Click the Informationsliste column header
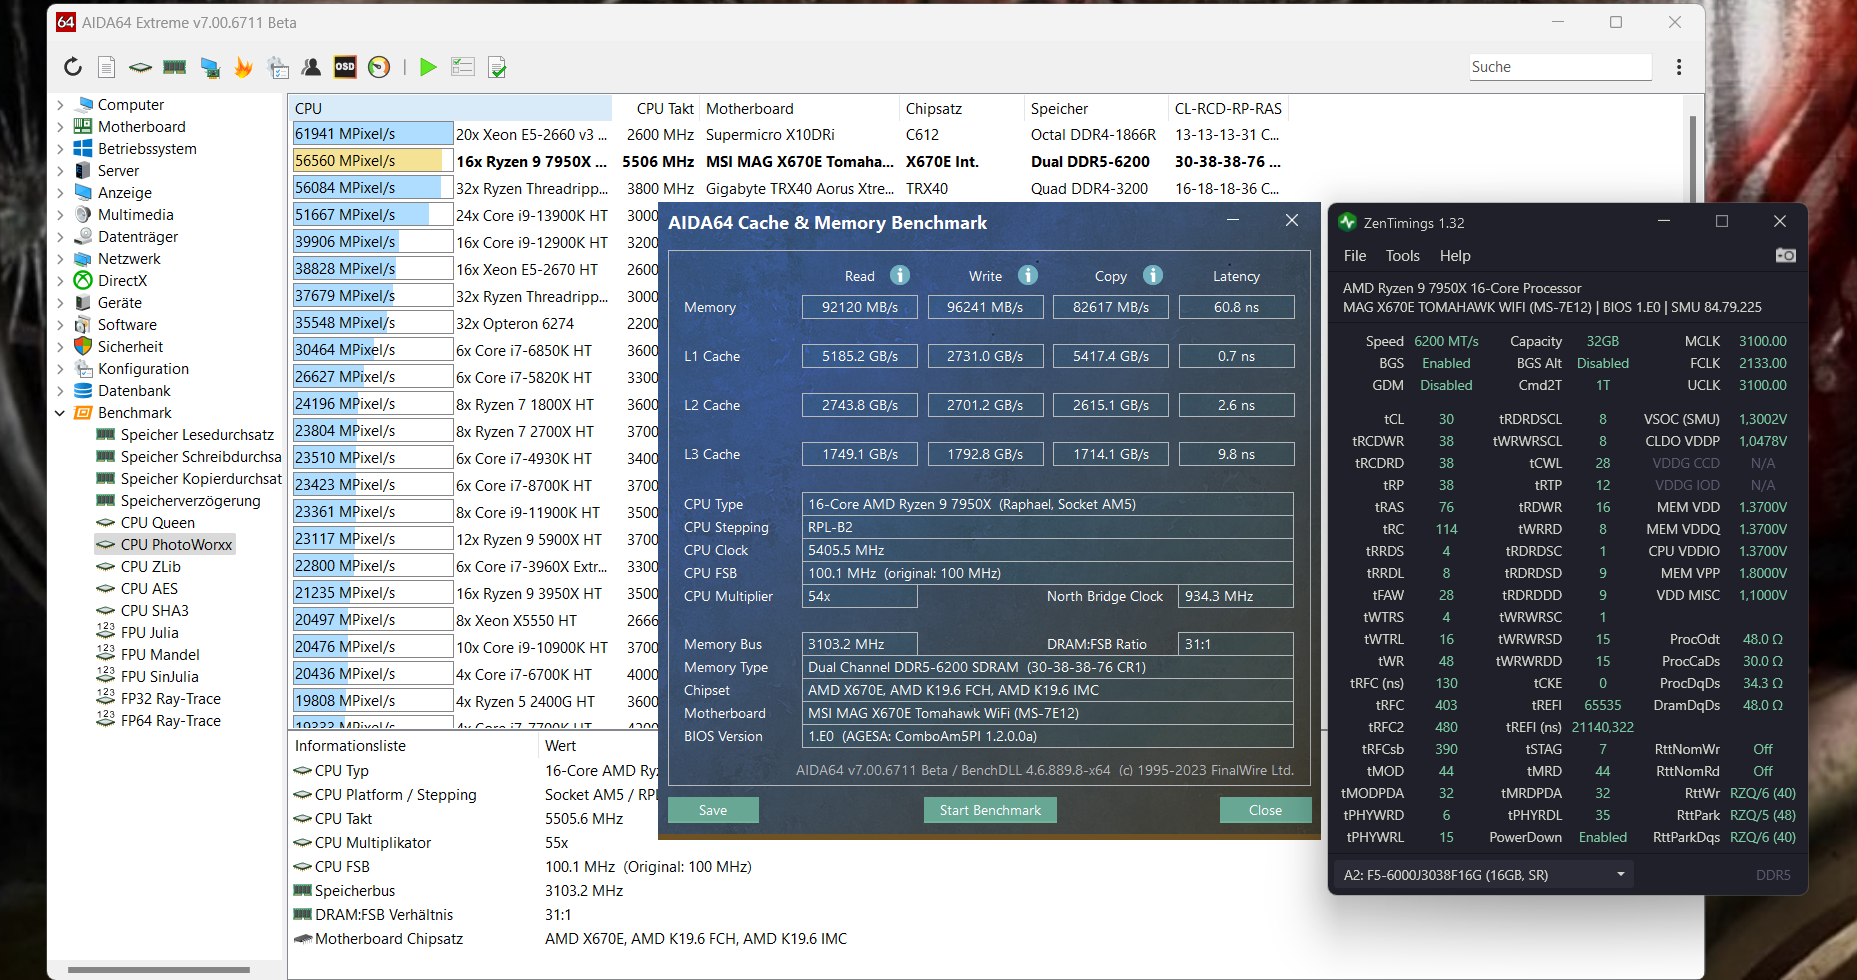Viewport: 1857px width, 980px height. (x=412, y=746)
